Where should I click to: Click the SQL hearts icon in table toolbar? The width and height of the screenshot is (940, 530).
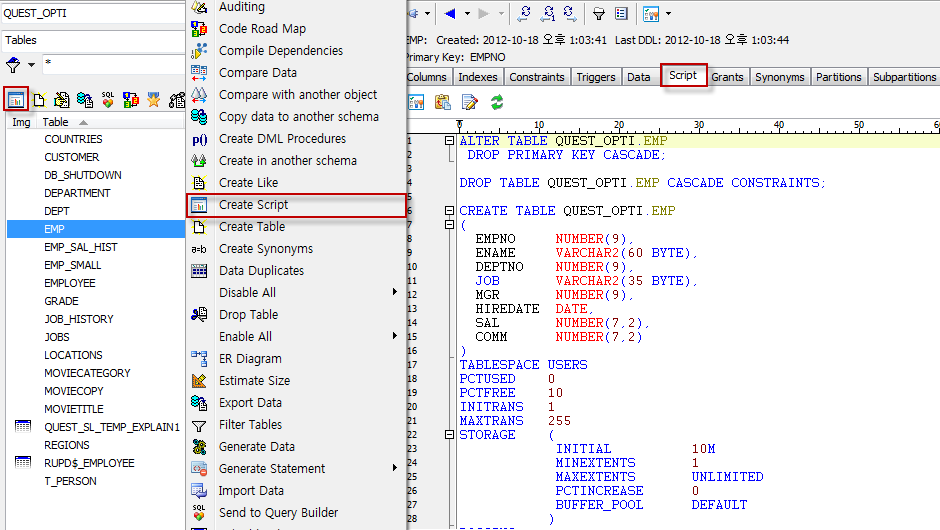pyautogui.click(x=108, y=99)
